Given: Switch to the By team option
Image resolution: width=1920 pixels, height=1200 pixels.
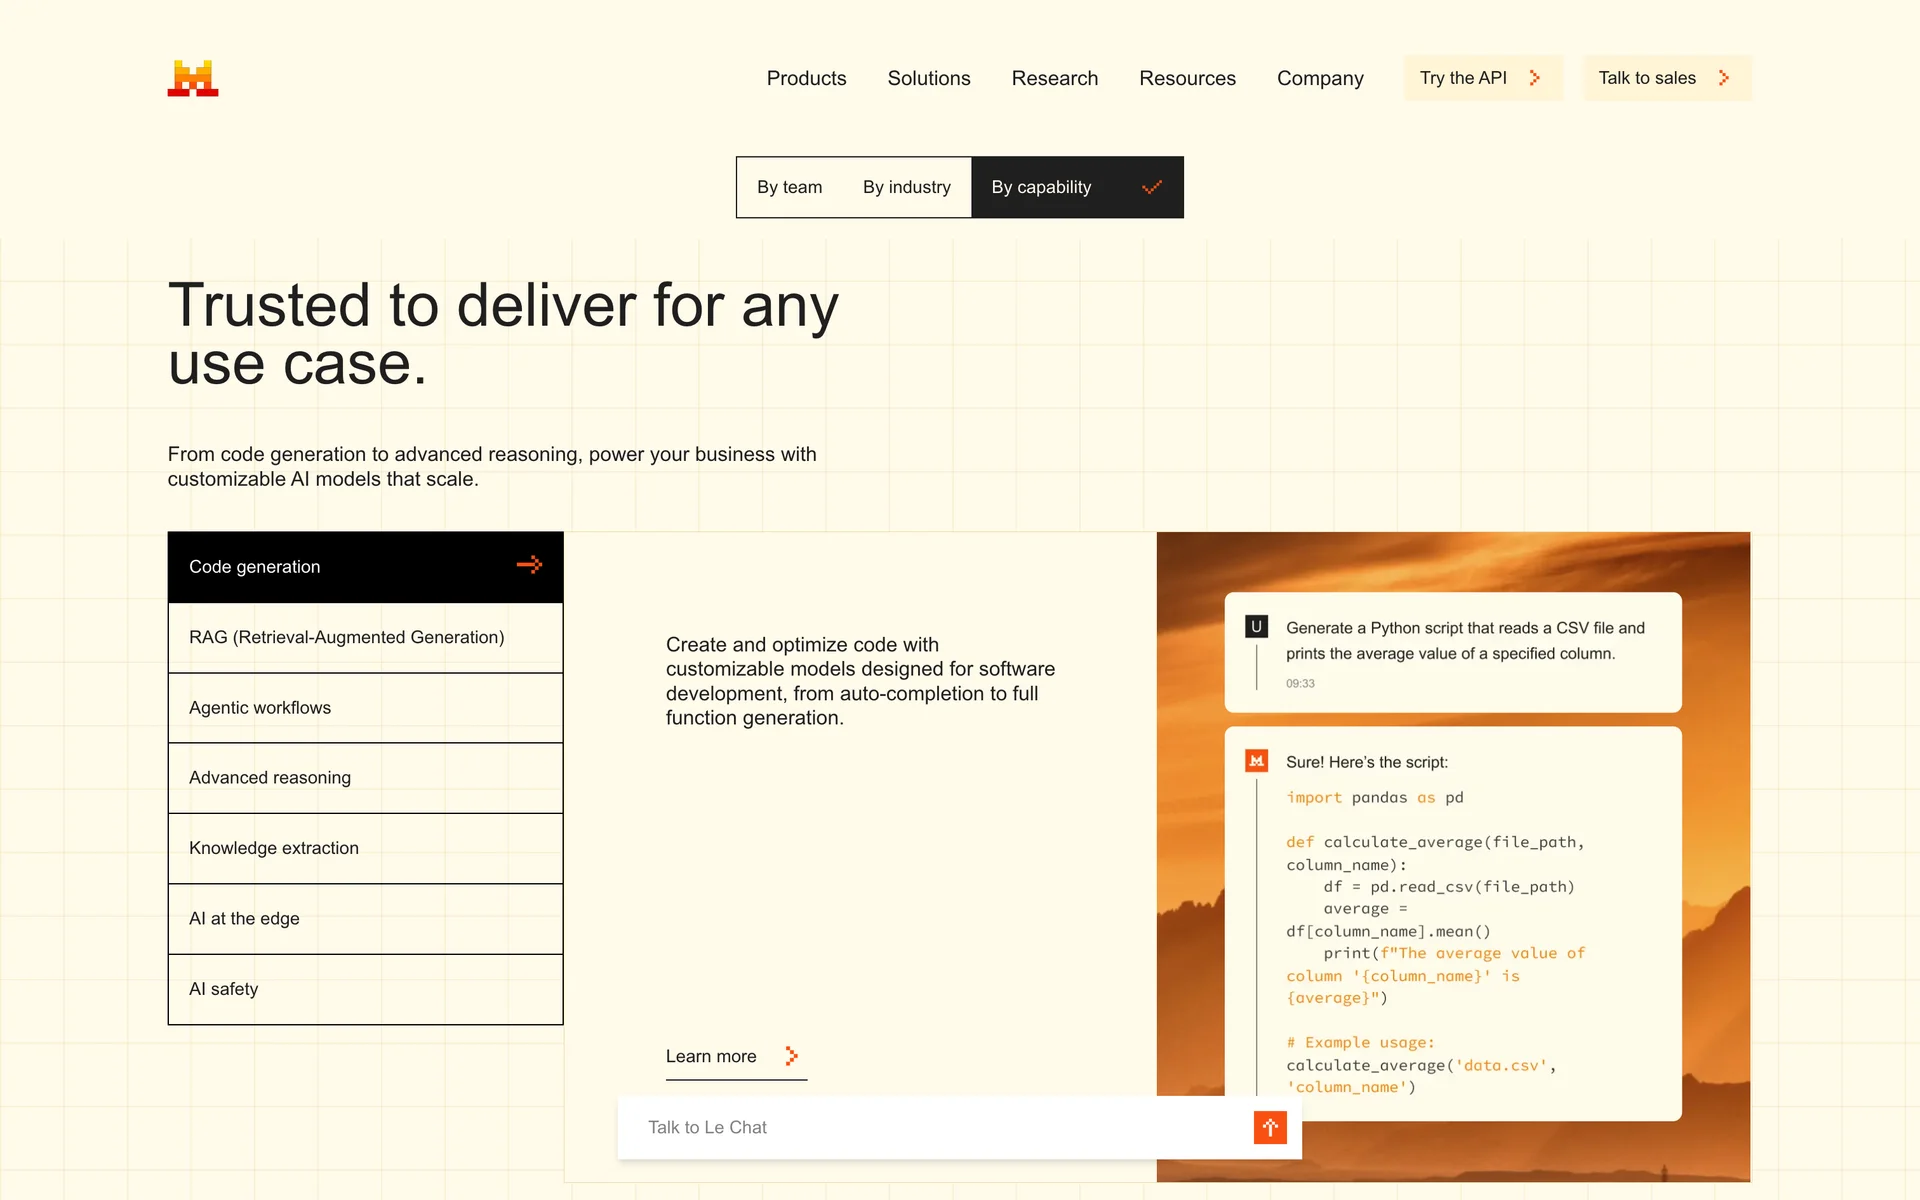Looking at the screenshot, I should point(789,187).
